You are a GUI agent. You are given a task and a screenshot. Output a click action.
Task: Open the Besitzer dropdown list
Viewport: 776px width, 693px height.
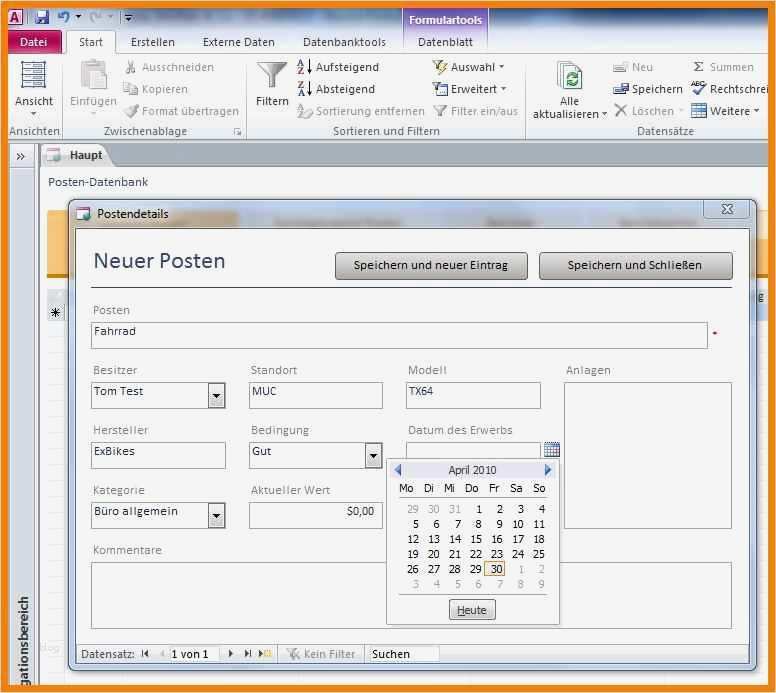click(x=216, y=396)
